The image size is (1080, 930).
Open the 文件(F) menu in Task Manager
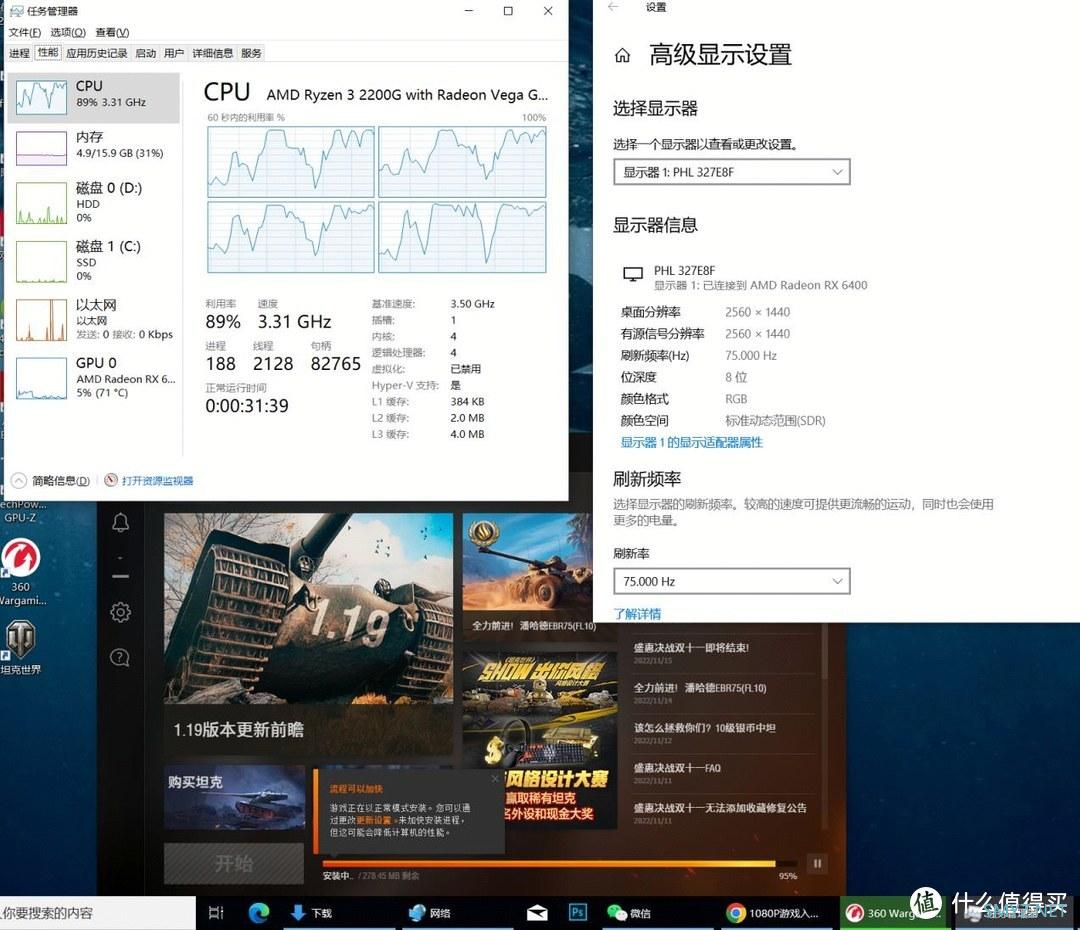(25, 32)
